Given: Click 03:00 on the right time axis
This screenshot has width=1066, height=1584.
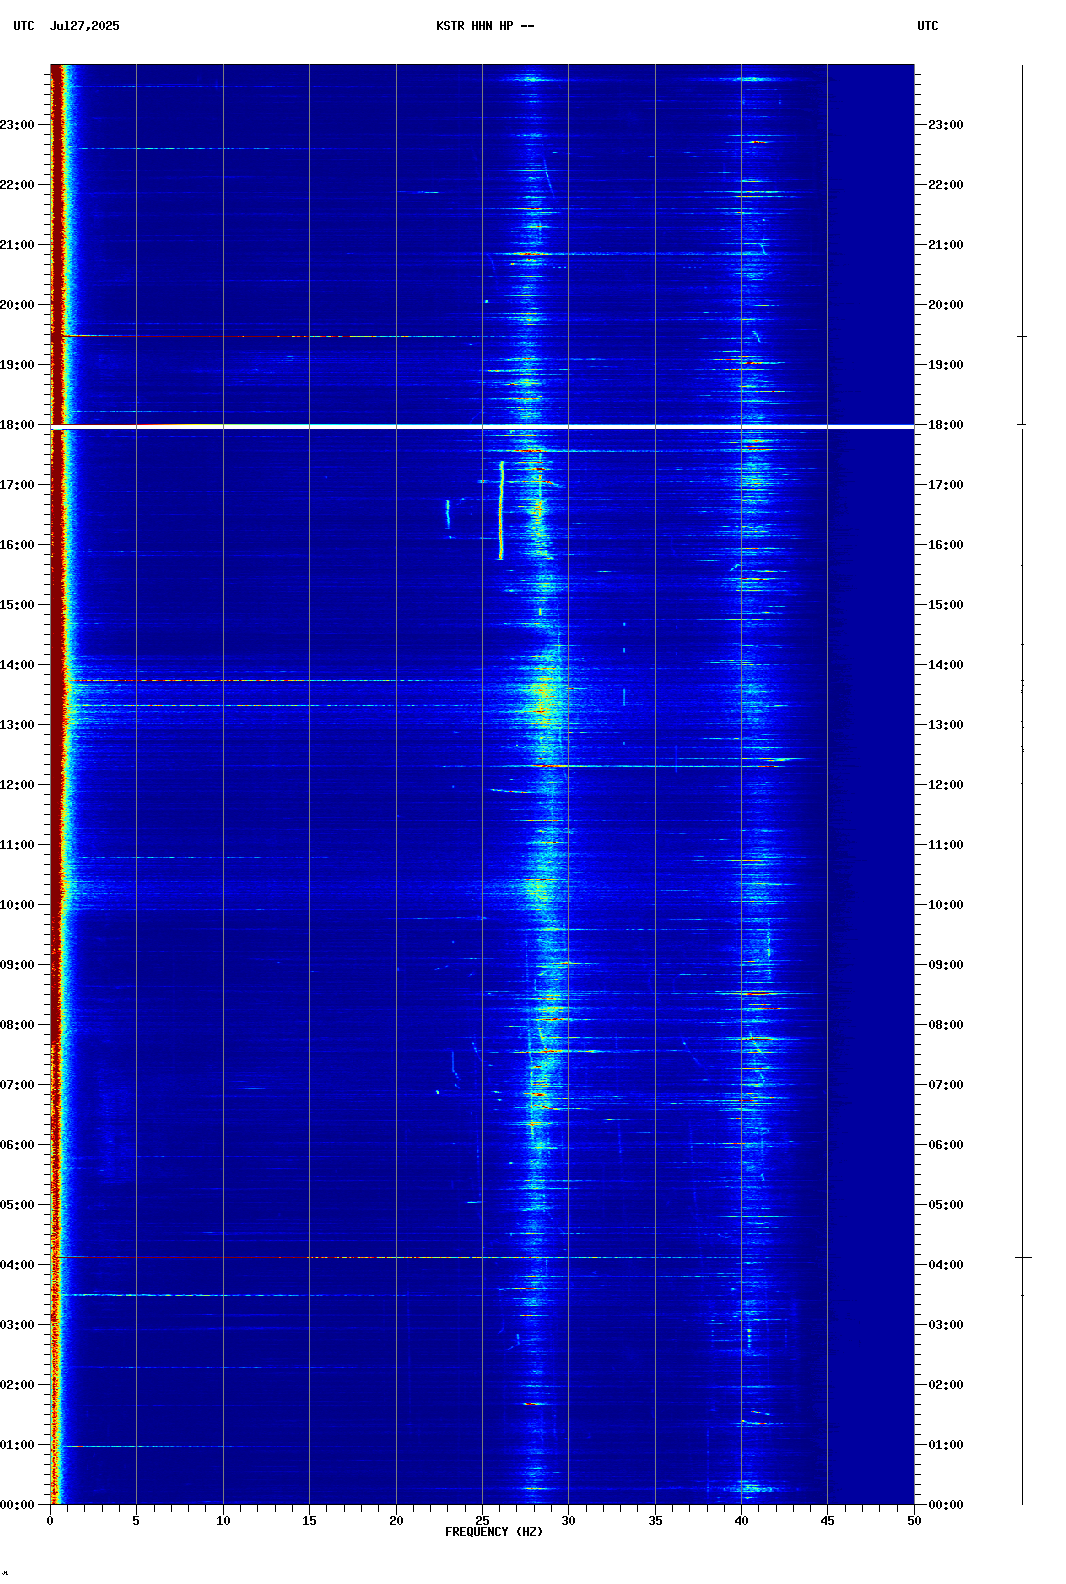Looking at the screenshot, I should [946, 1325].
